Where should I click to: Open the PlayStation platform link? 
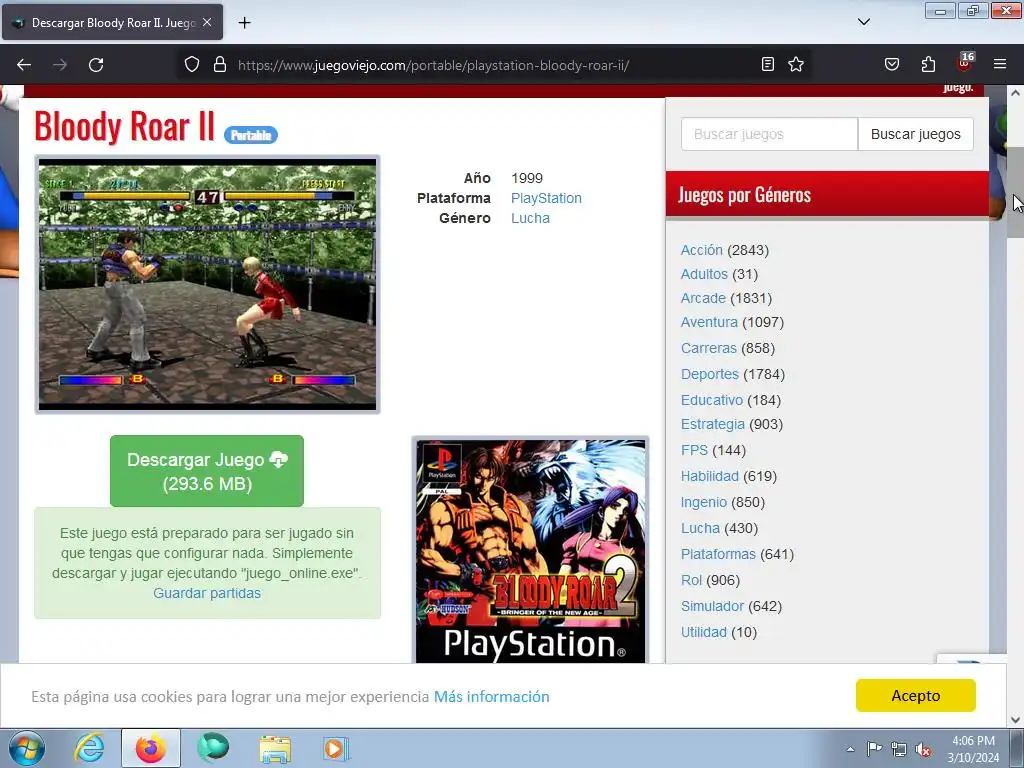(546, 198)
